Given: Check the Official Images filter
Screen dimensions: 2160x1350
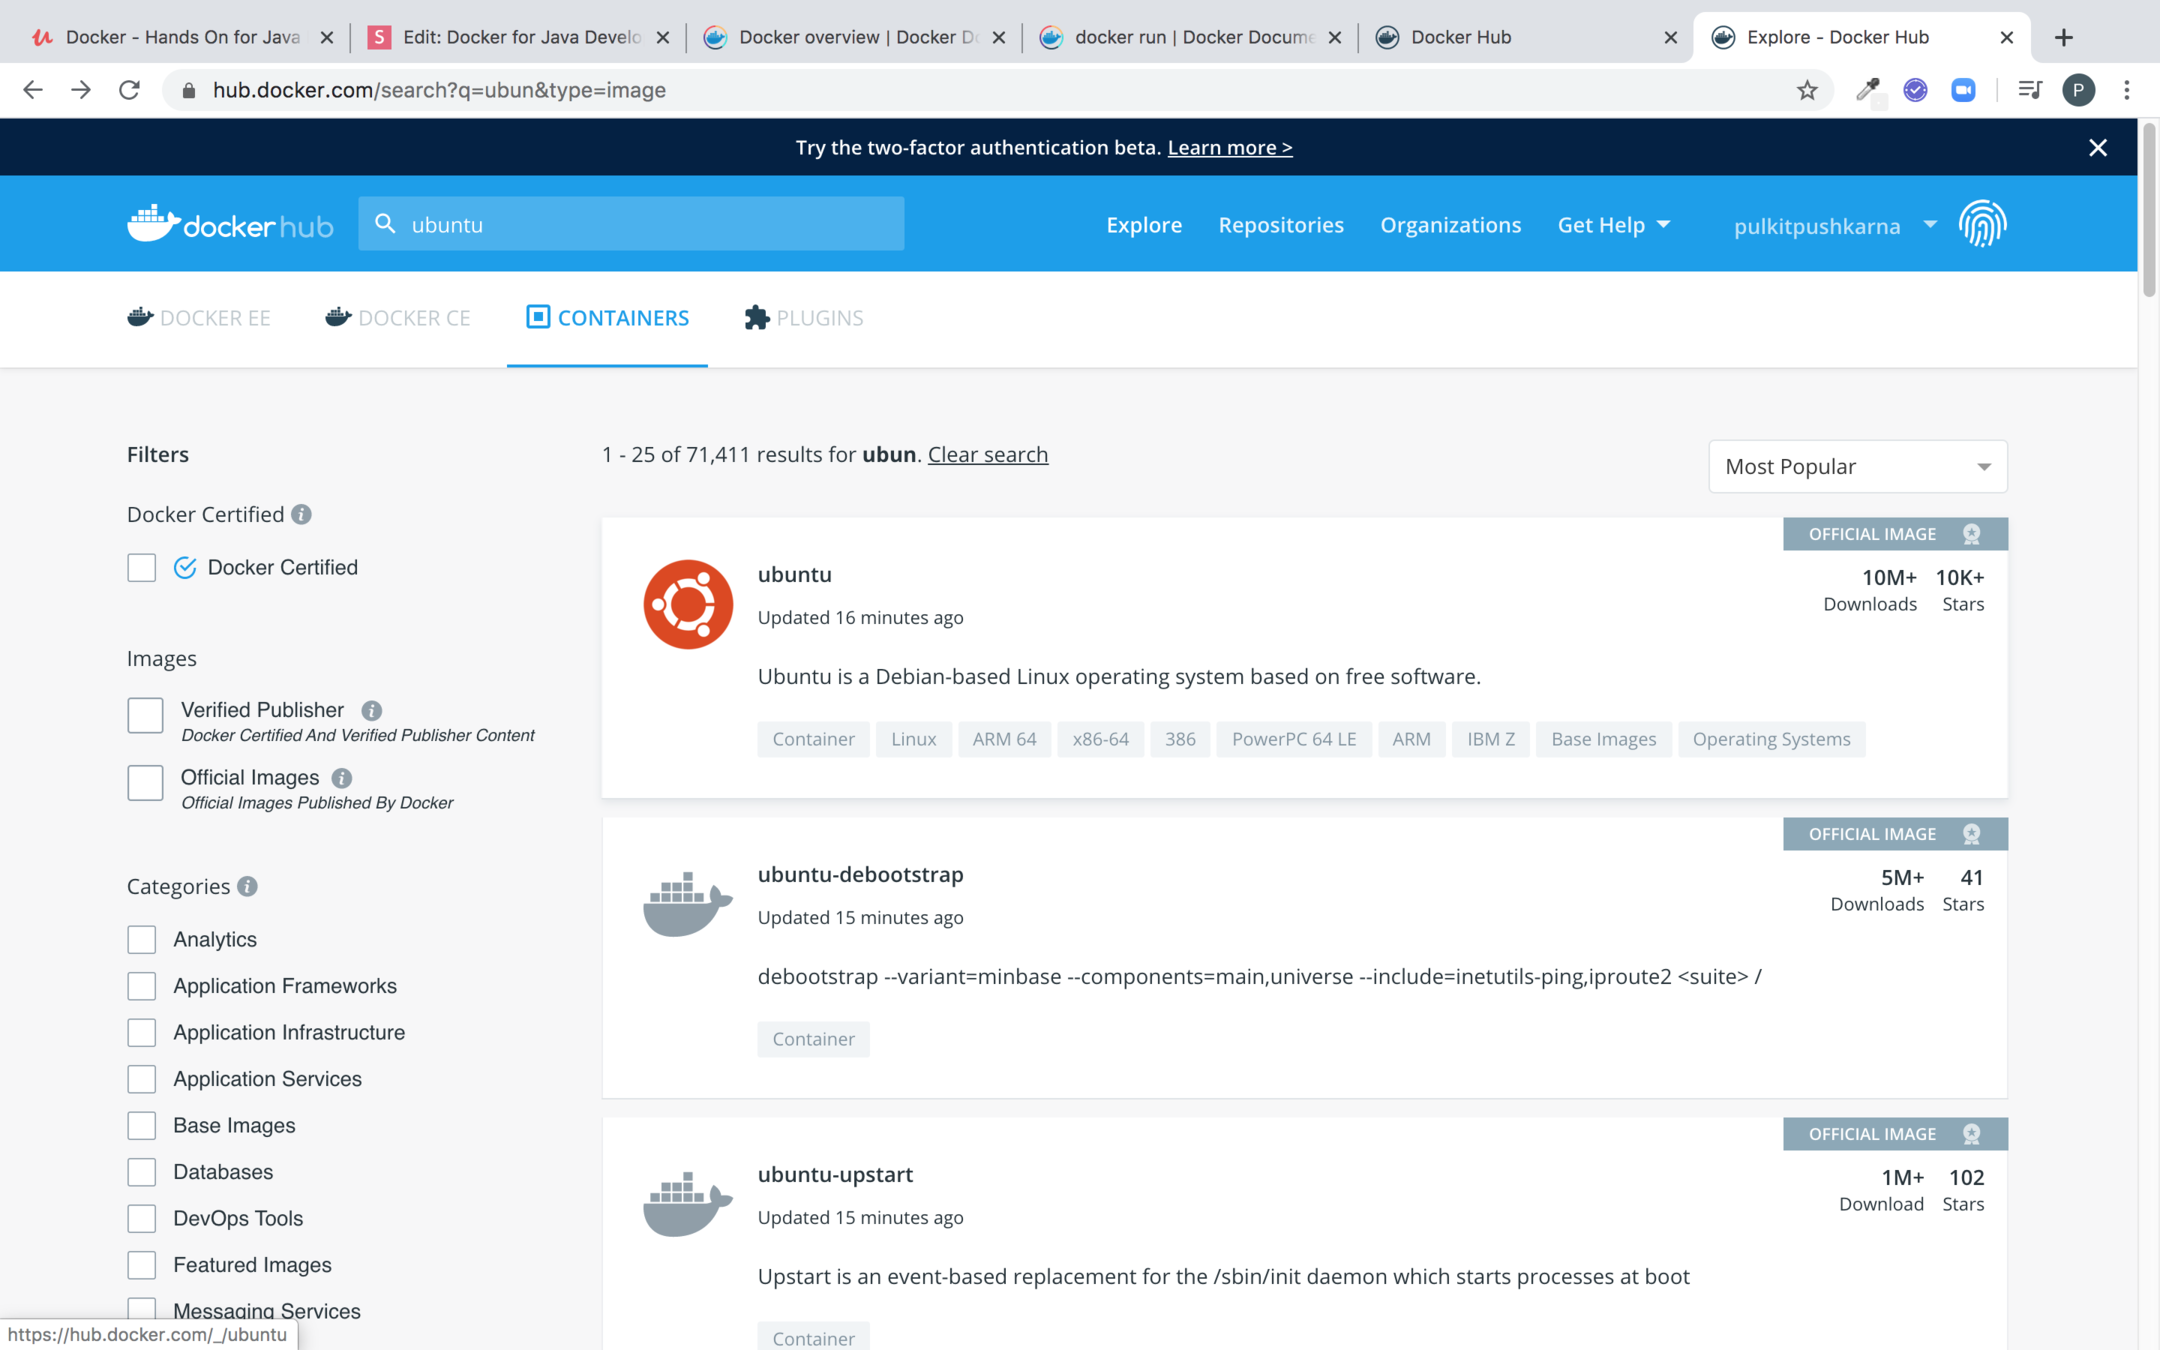Looking at the screenshot, I should [145, 782].
